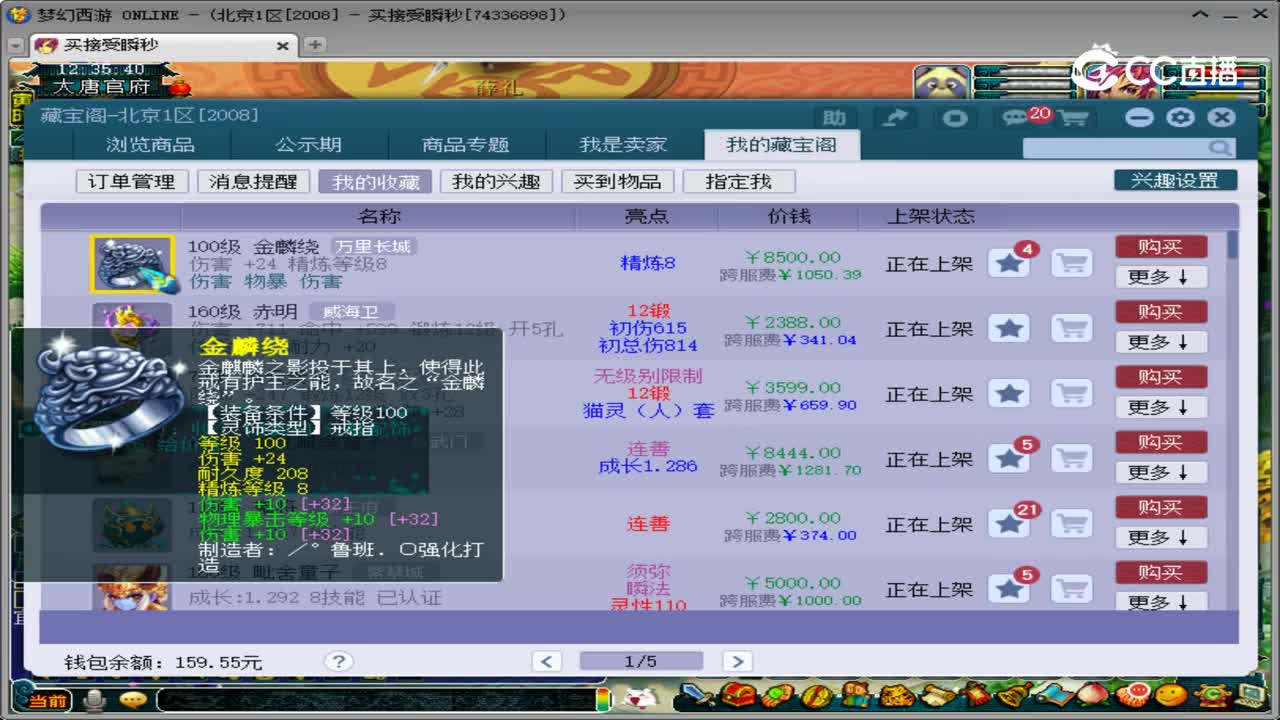Screen dimensions: 1280x720
Task: Add the ¥8444.00 item to the cart
Action: tap(1071, 459)
